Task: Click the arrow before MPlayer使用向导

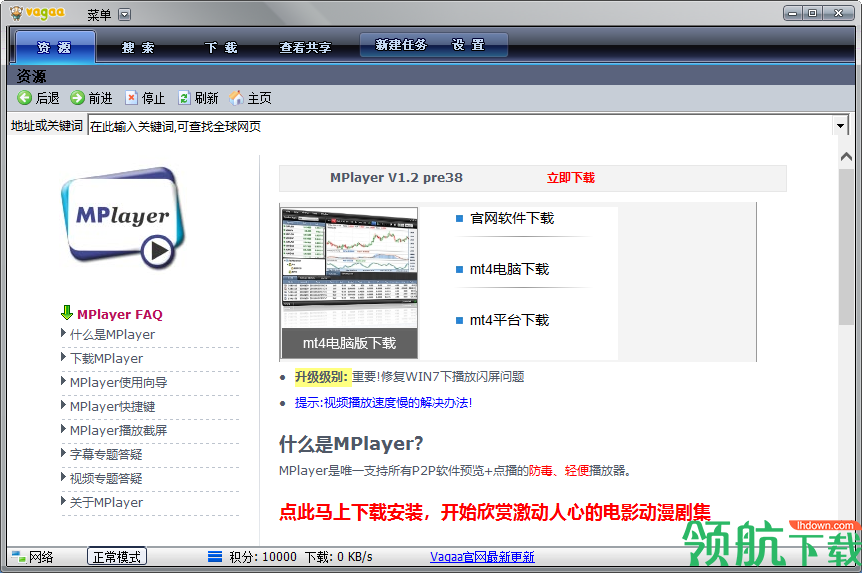Action: (64, 381)
